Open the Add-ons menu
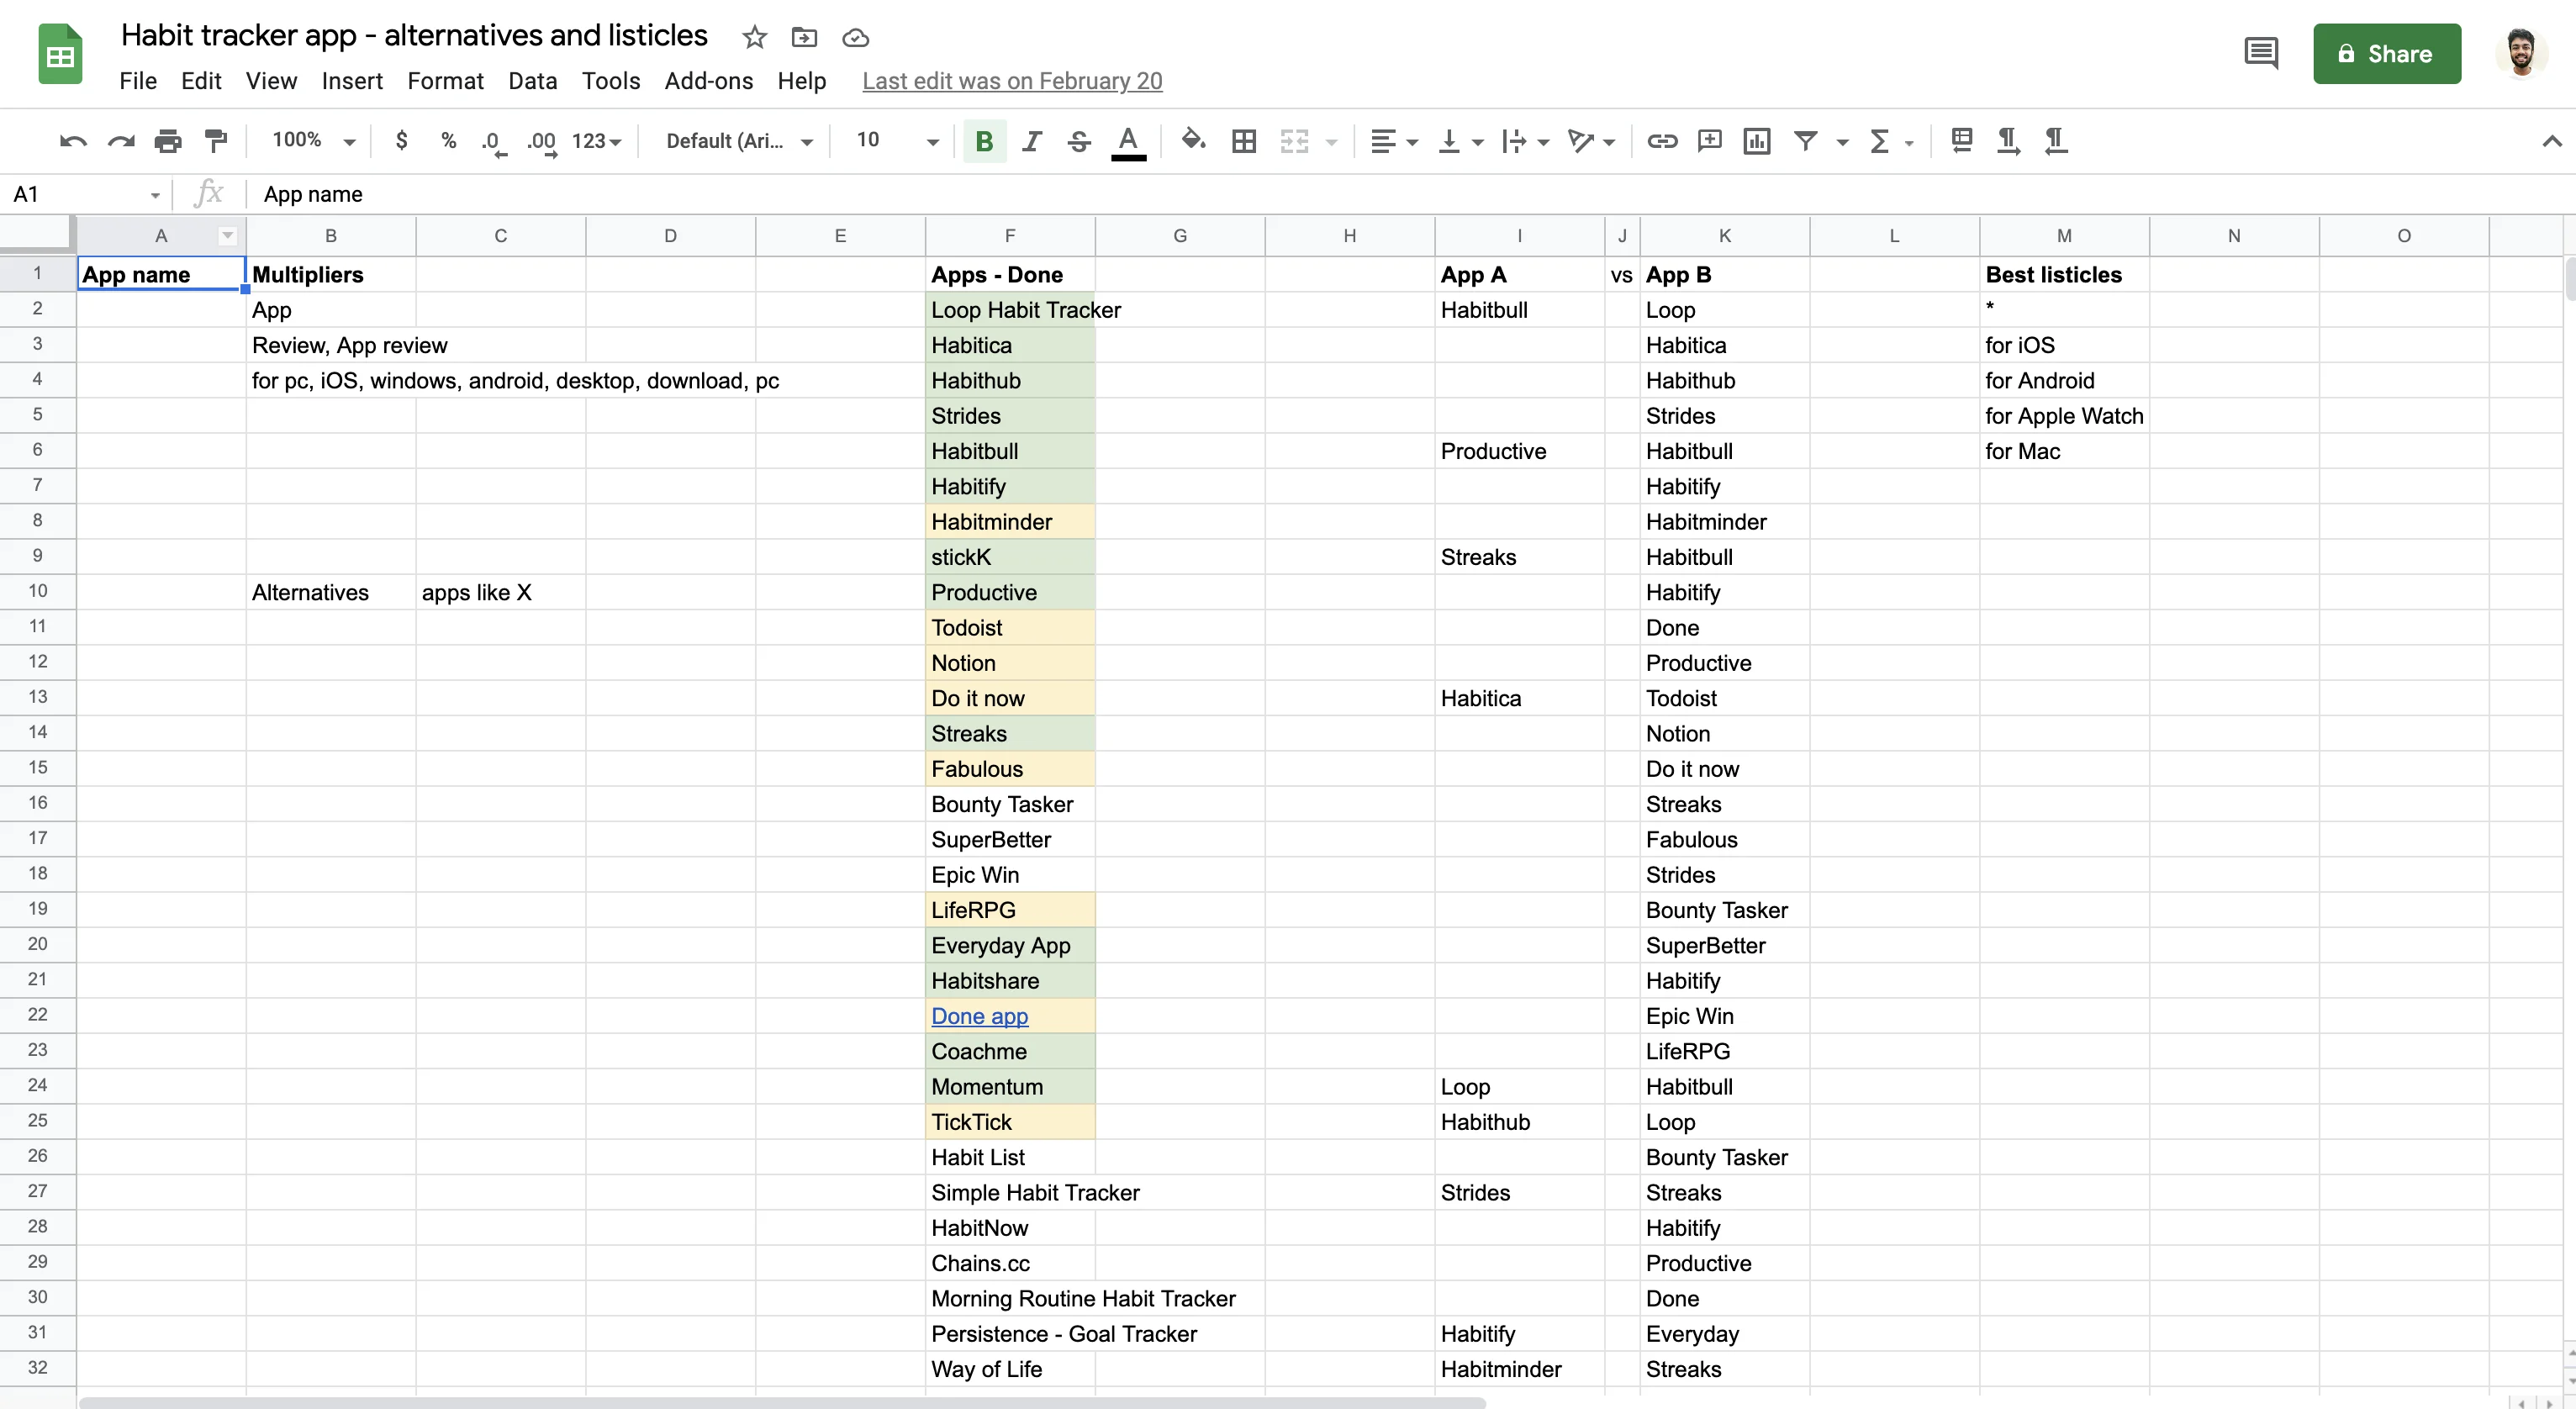The height and width of the screenshot is (1409, 2576). (x=708, y=81)
